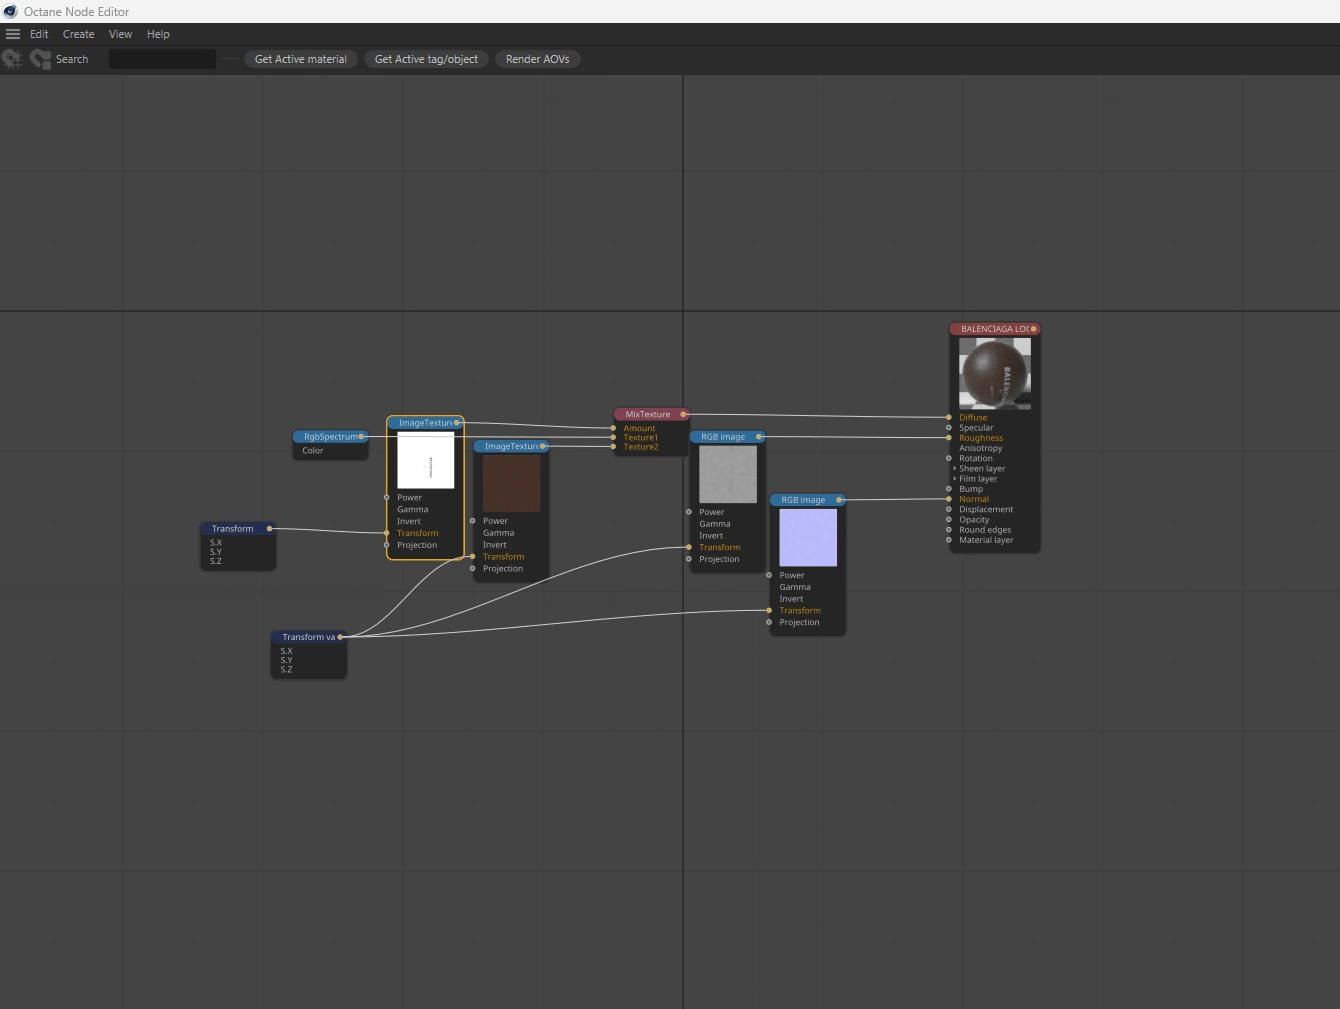Click the brown texture thumbnail in ImageTexture

tap(512, 484)
